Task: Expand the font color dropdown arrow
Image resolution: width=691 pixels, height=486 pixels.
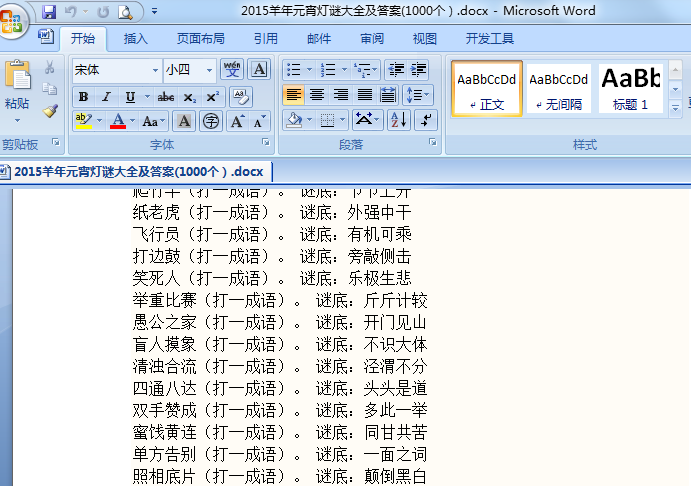Action: pyautogui.click(x=133, y=121)
